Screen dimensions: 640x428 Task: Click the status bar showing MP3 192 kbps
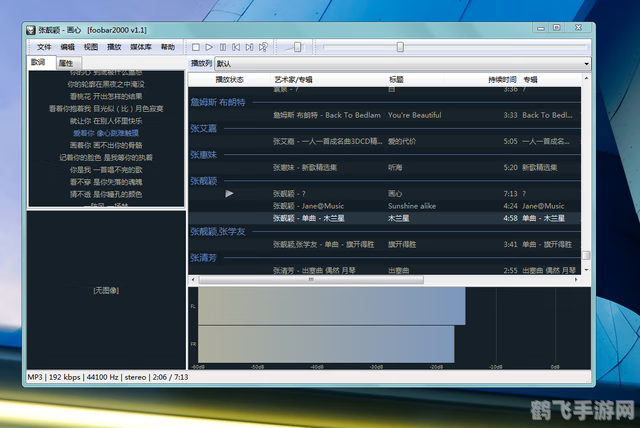pyautogui.click(x=108, y=377)
